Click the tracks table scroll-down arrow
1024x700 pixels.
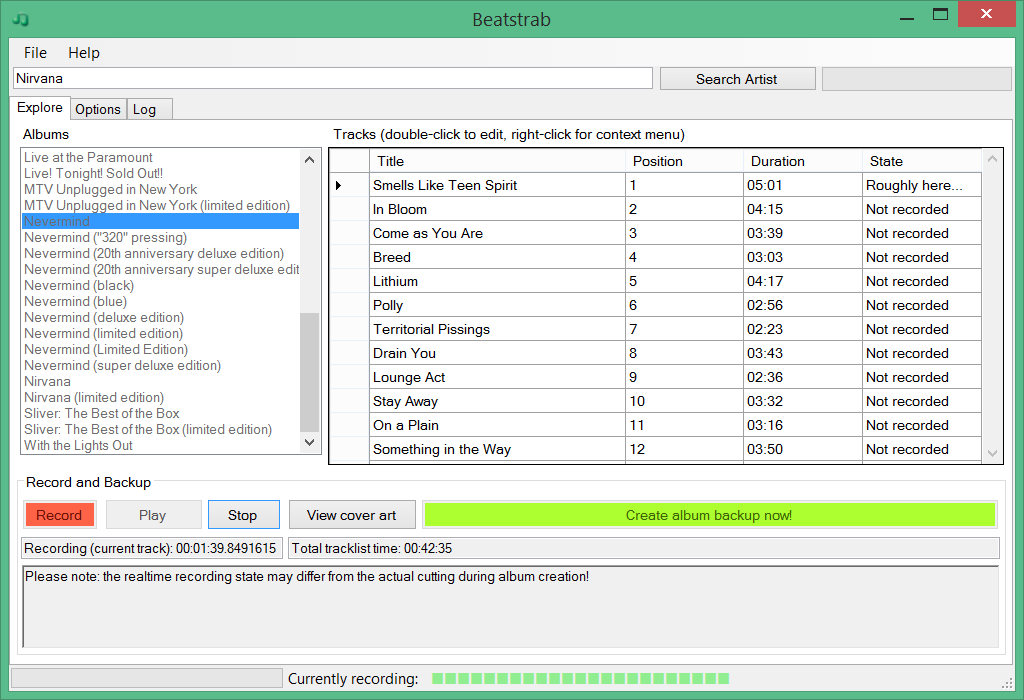click(993, 453)
